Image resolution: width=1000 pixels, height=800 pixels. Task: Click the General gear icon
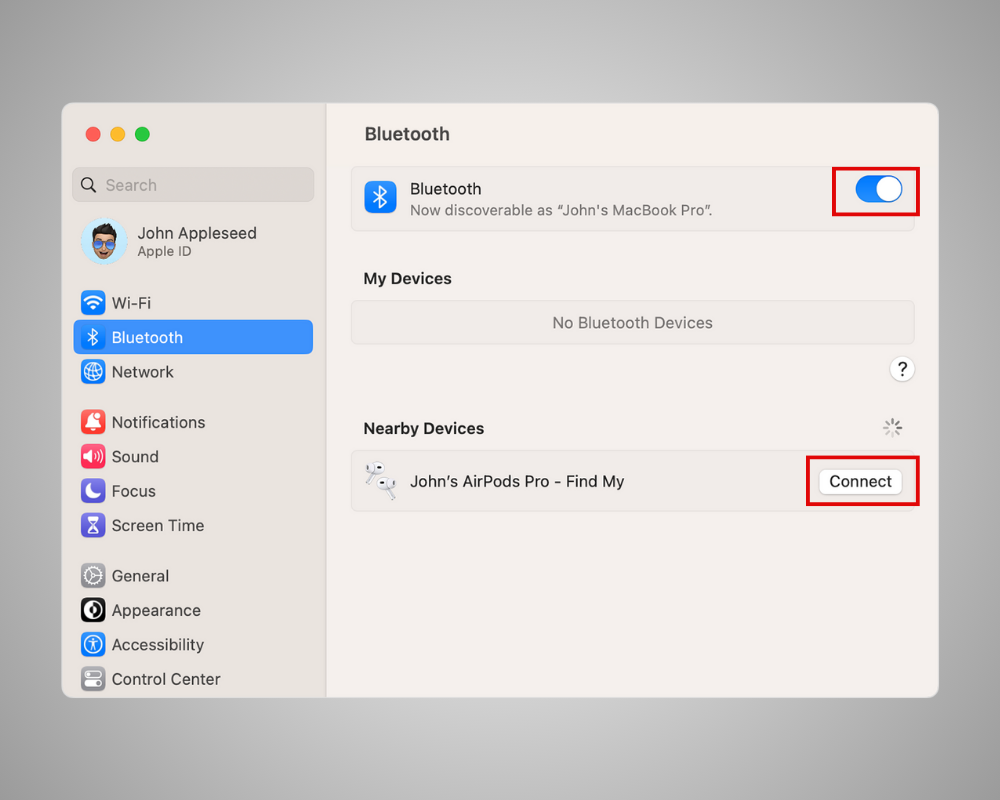93,575
